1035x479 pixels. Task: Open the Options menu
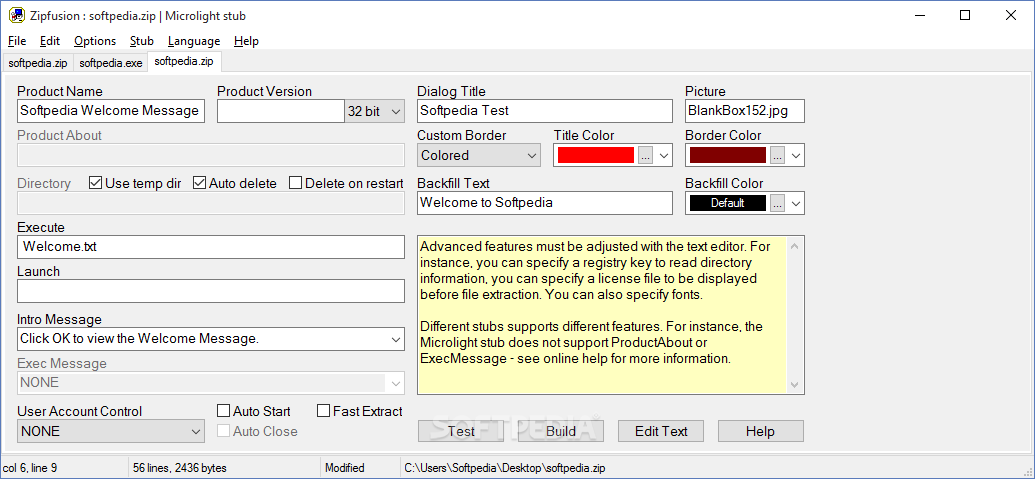[x=95, y=41]
